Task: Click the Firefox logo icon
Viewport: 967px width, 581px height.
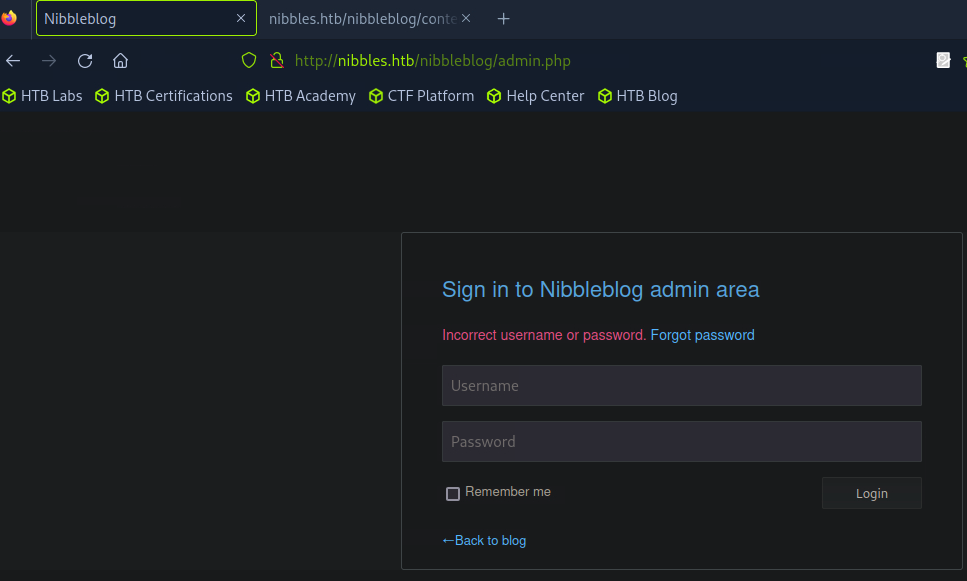Action: (x=9, y=18)
